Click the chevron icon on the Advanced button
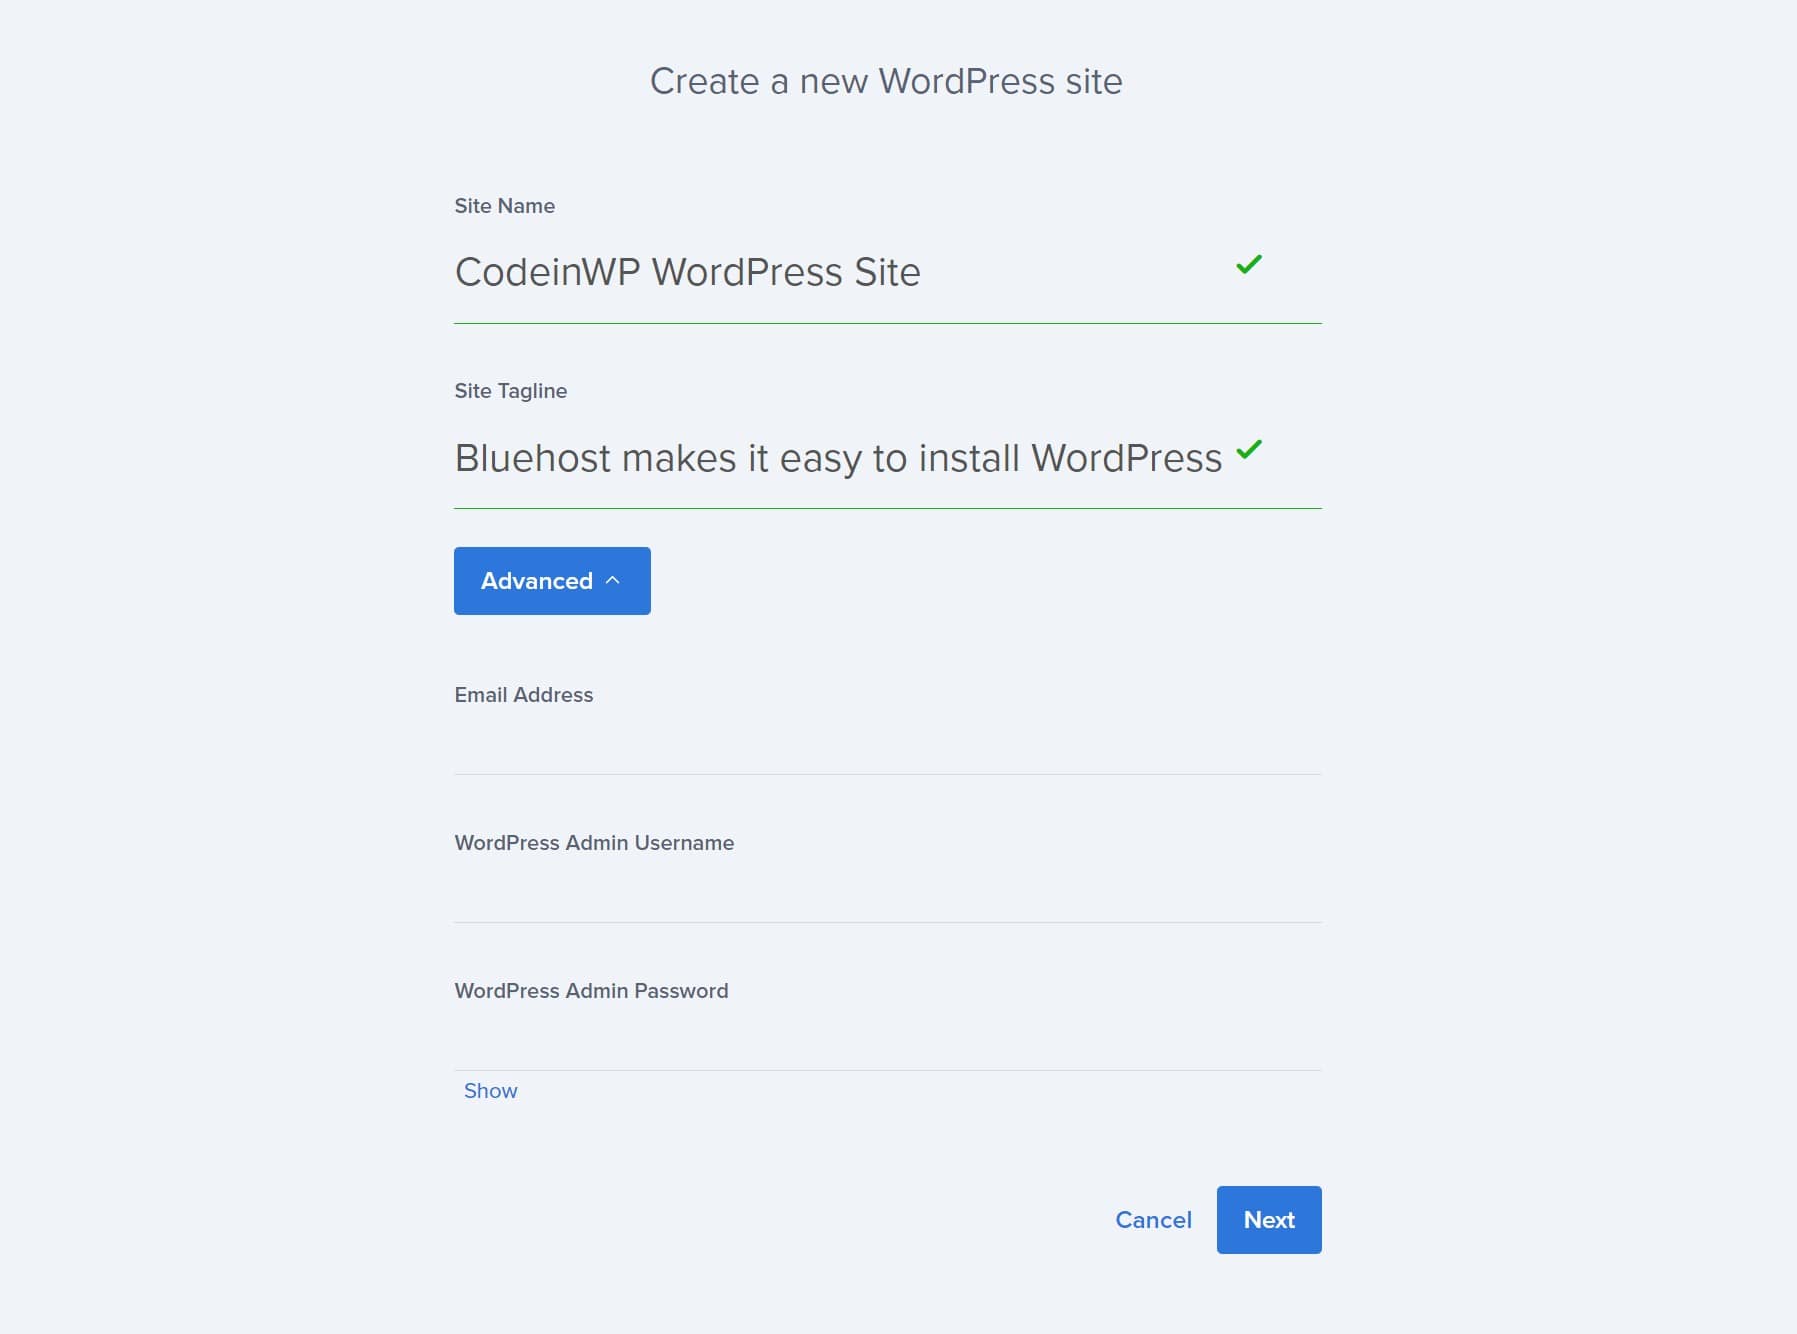This screenshot has height=1334, width=1797. pos(612,580)
